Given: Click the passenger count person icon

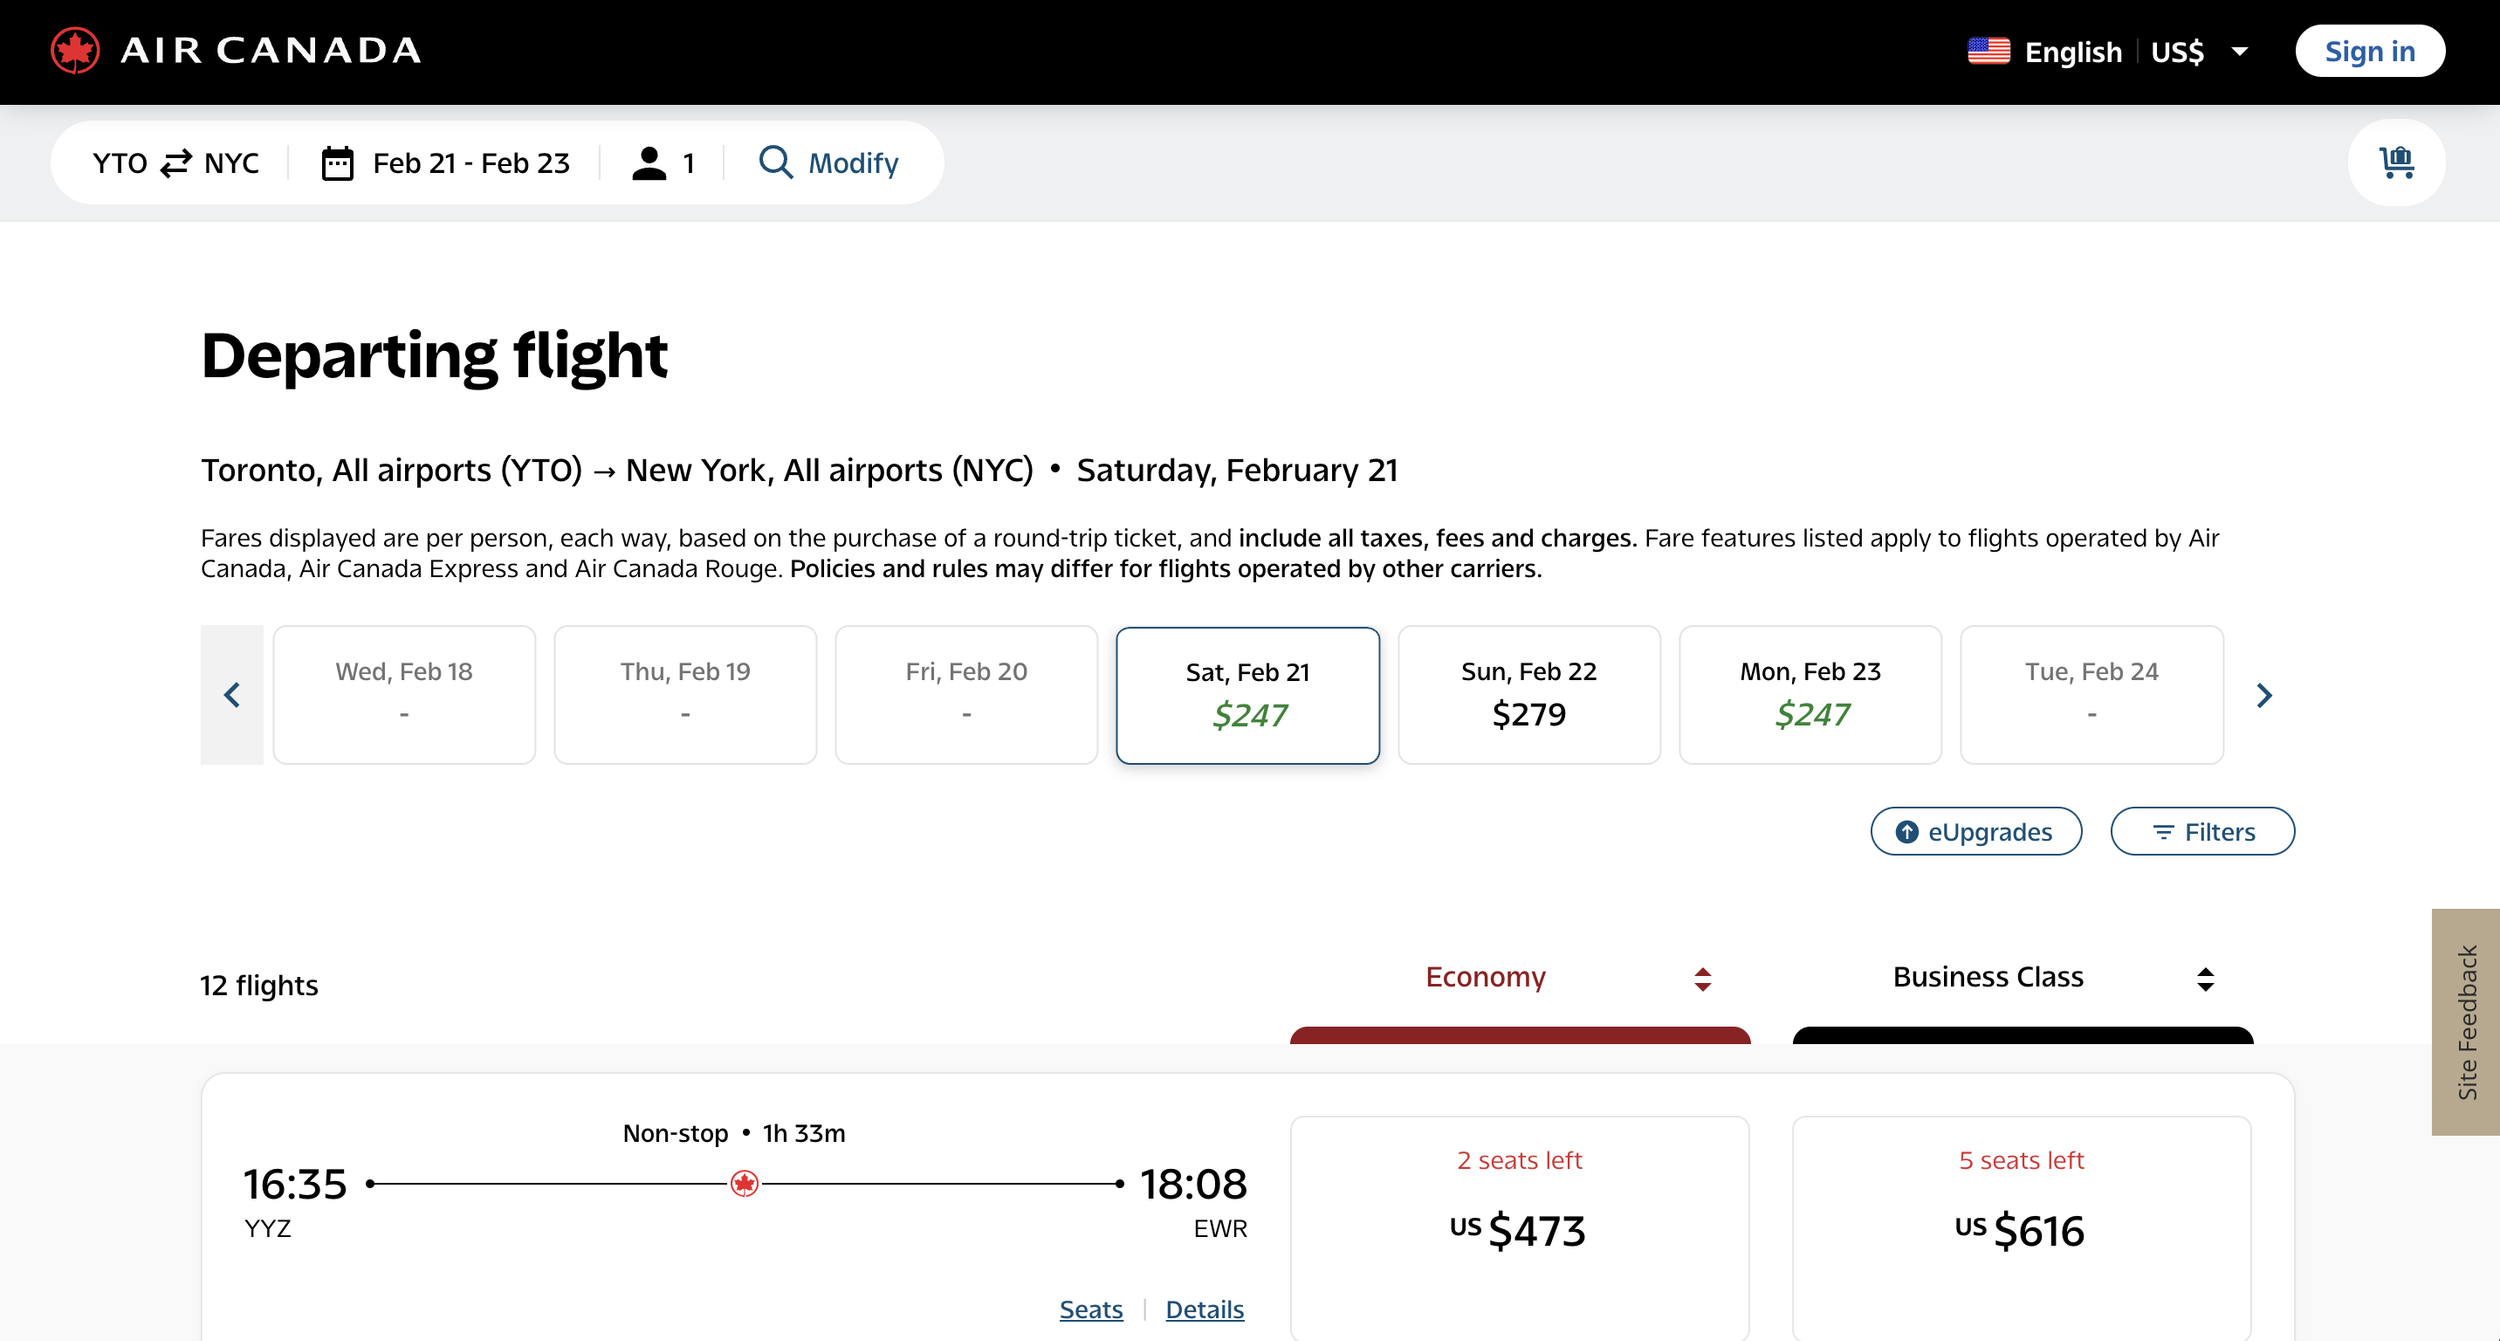Looking at the screenshot, I should pyautogui.click(x=649, y=163).
